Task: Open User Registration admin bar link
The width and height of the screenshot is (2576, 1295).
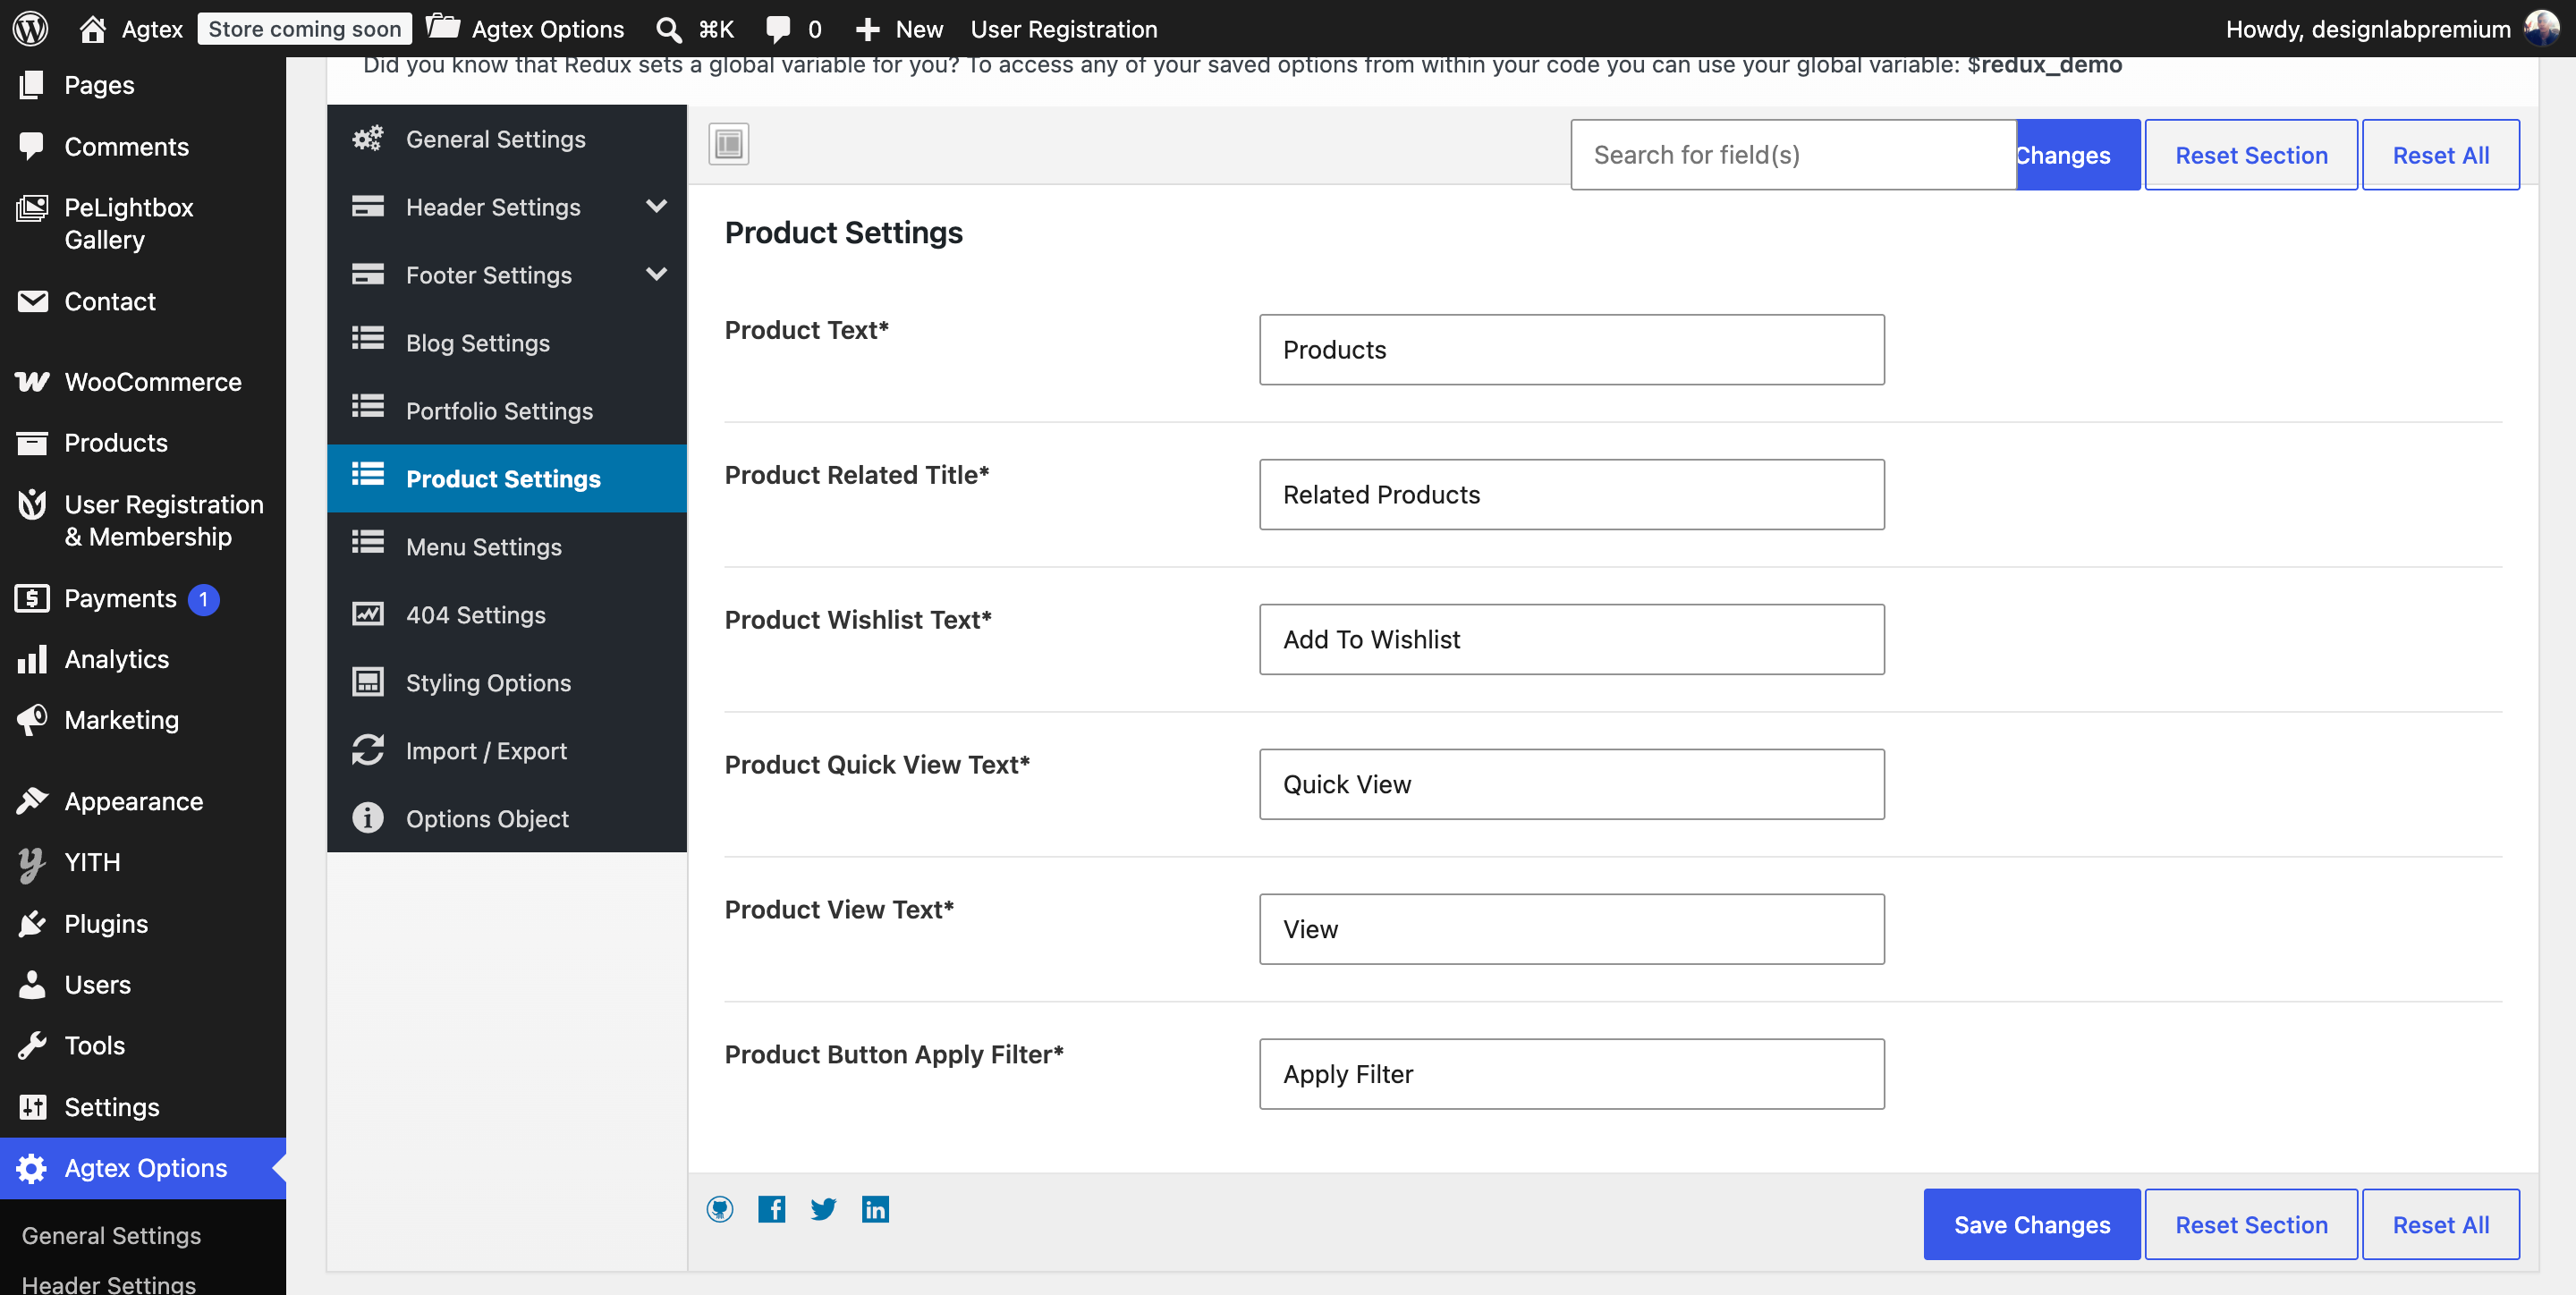Action: click(x=1064, y=29)
